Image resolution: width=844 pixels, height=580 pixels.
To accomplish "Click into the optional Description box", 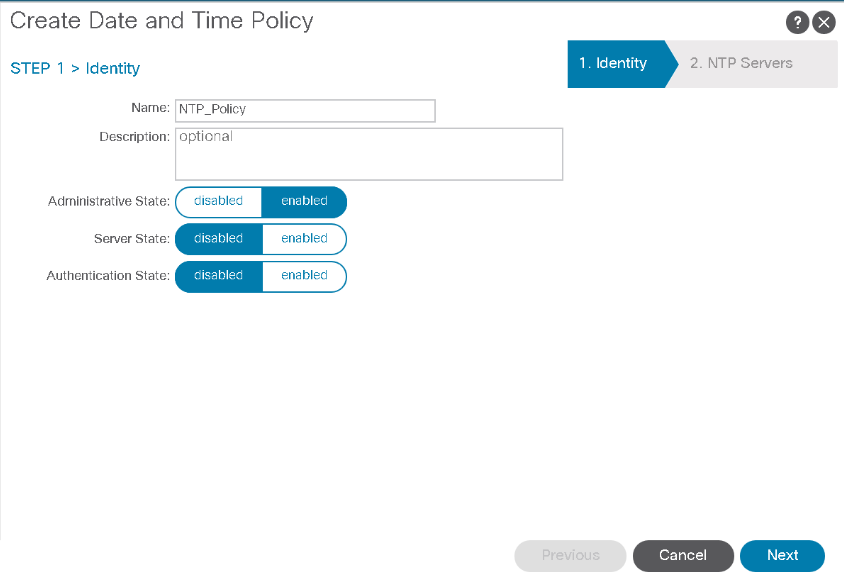I will point(369,154).
